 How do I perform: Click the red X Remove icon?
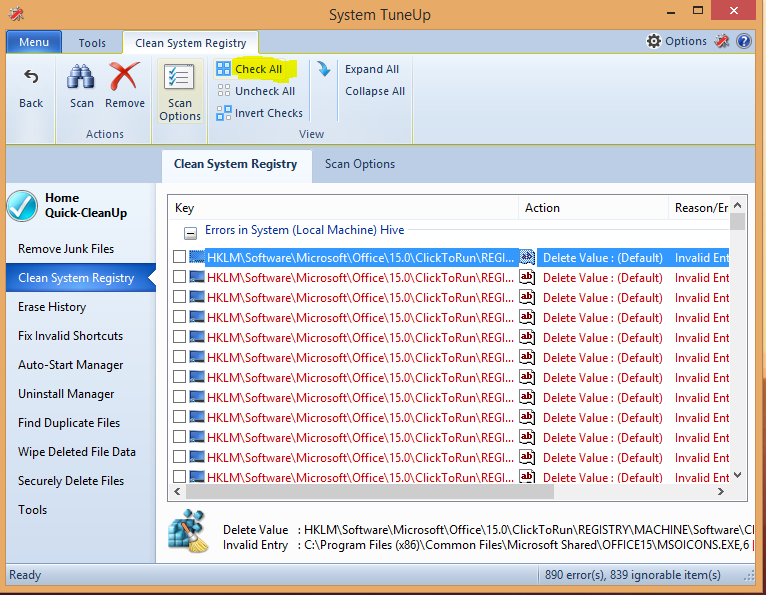(x=124, y=76)
